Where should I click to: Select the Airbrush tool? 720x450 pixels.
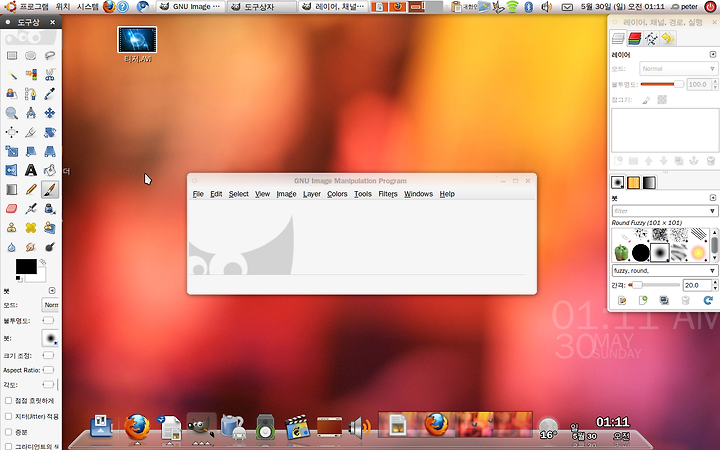pos(31,208)
